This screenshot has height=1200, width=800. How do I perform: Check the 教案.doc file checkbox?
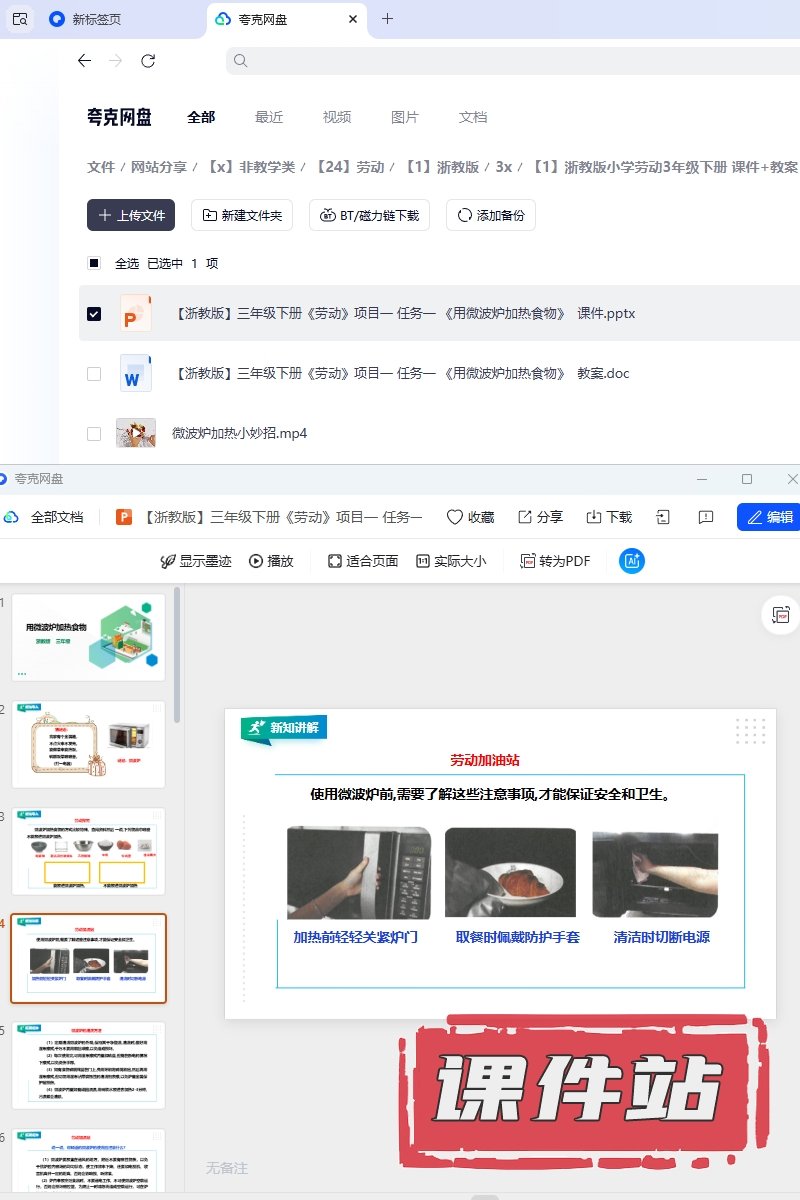[94, 374]
